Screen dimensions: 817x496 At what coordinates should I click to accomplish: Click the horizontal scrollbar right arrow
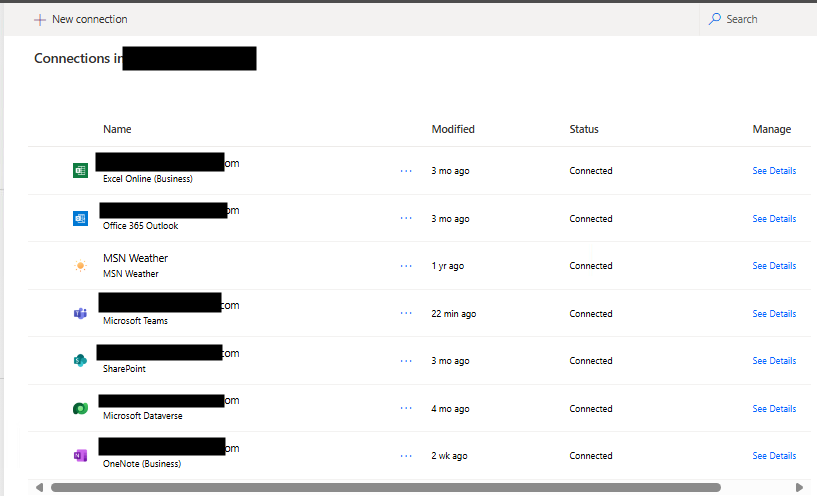(x=799, y=488)
